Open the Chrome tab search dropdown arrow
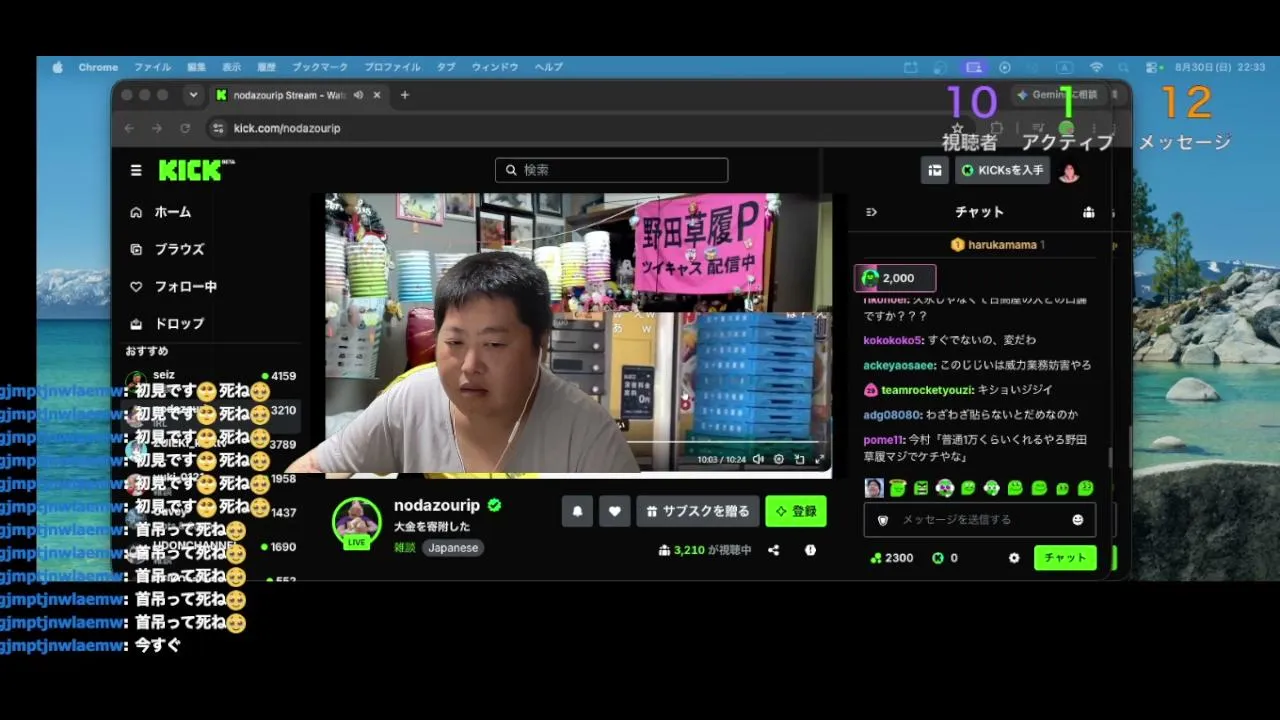Image resolution: width=1280 pixels, height=720 pixels. tap(193, 95)
